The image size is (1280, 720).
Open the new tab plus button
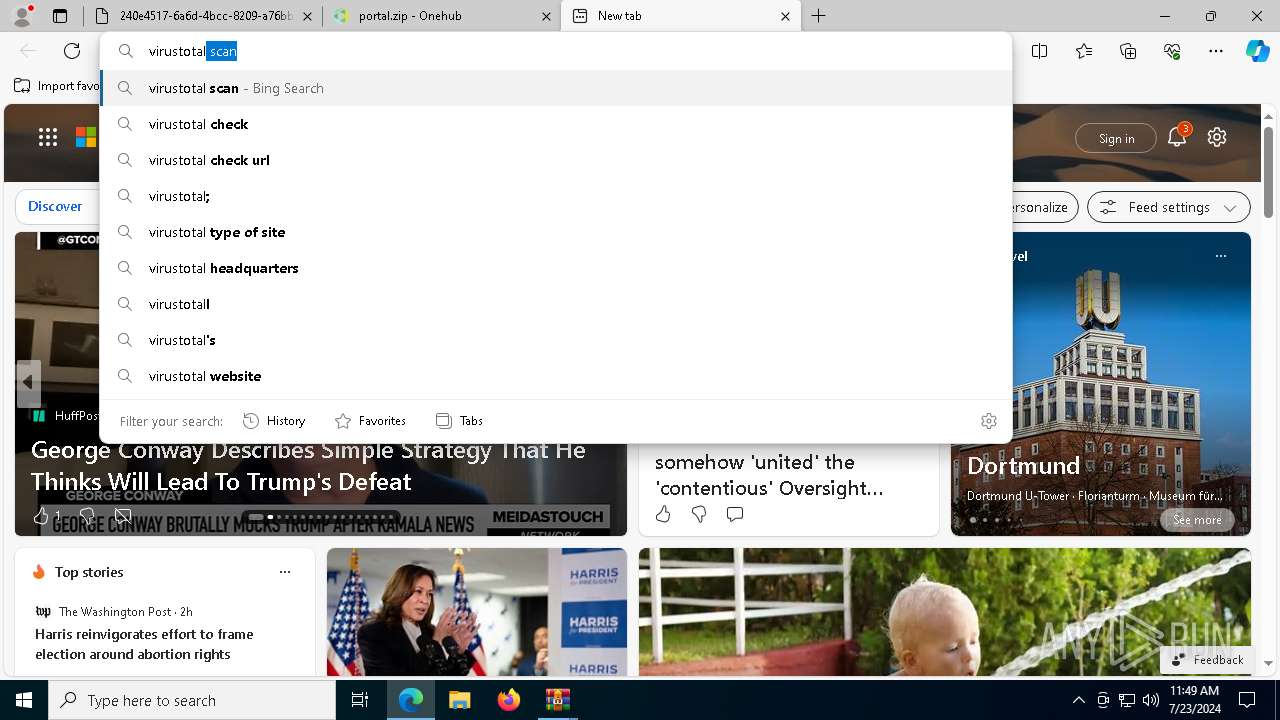[818, 16]
